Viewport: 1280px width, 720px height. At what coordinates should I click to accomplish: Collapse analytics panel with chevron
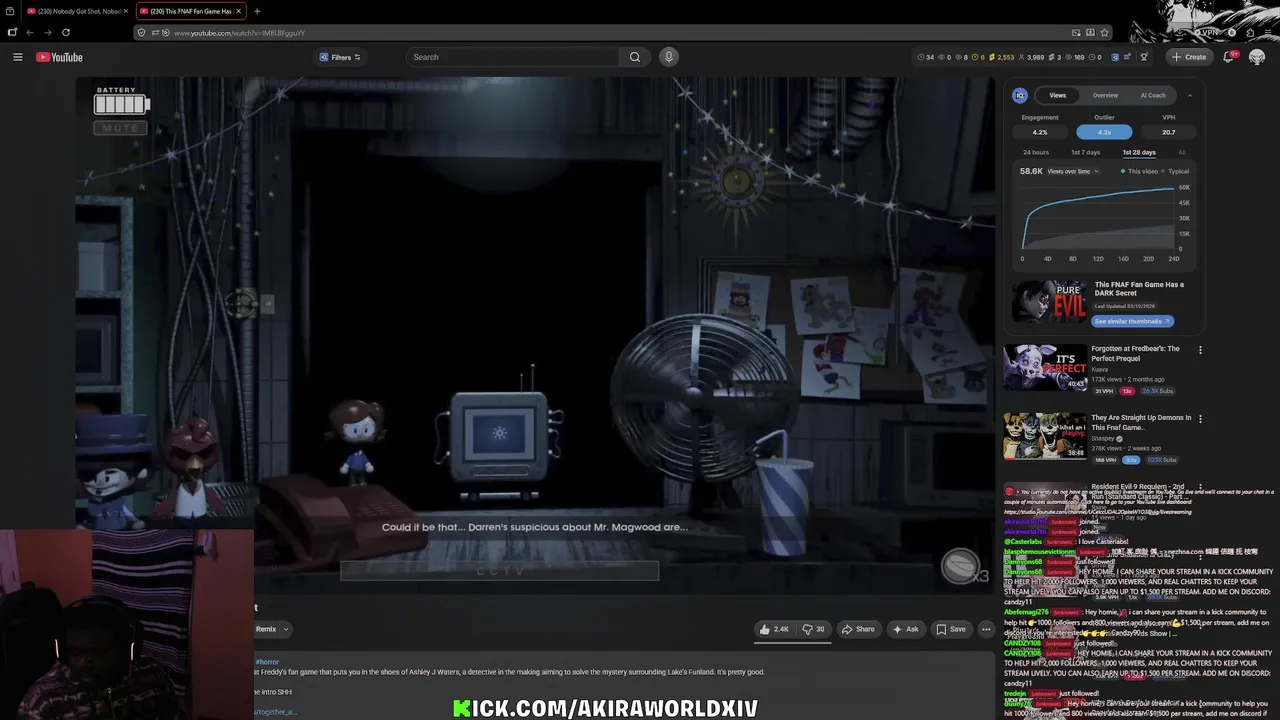1189,95
